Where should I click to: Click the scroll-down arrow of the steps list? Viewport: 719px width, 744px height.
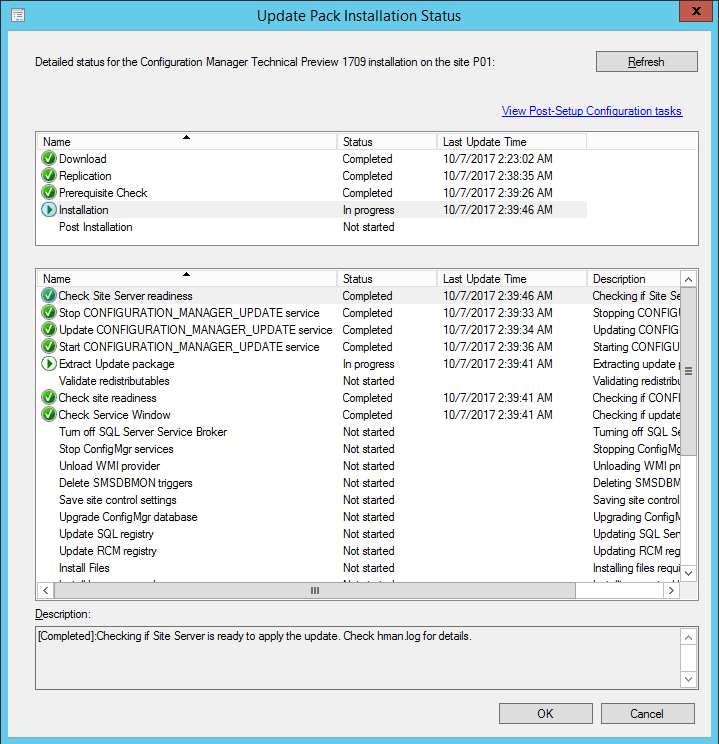coord(689,573)
